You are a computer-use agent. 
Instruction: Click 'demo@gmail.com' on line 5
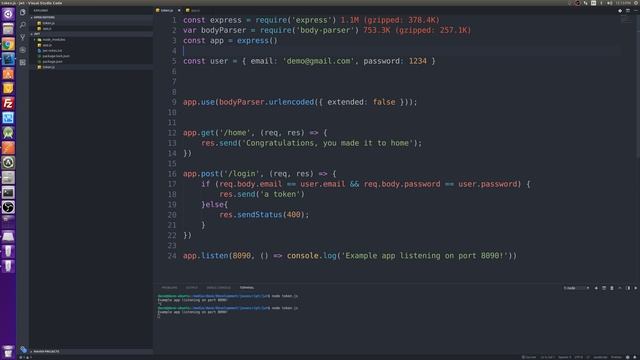coord(318,61)
